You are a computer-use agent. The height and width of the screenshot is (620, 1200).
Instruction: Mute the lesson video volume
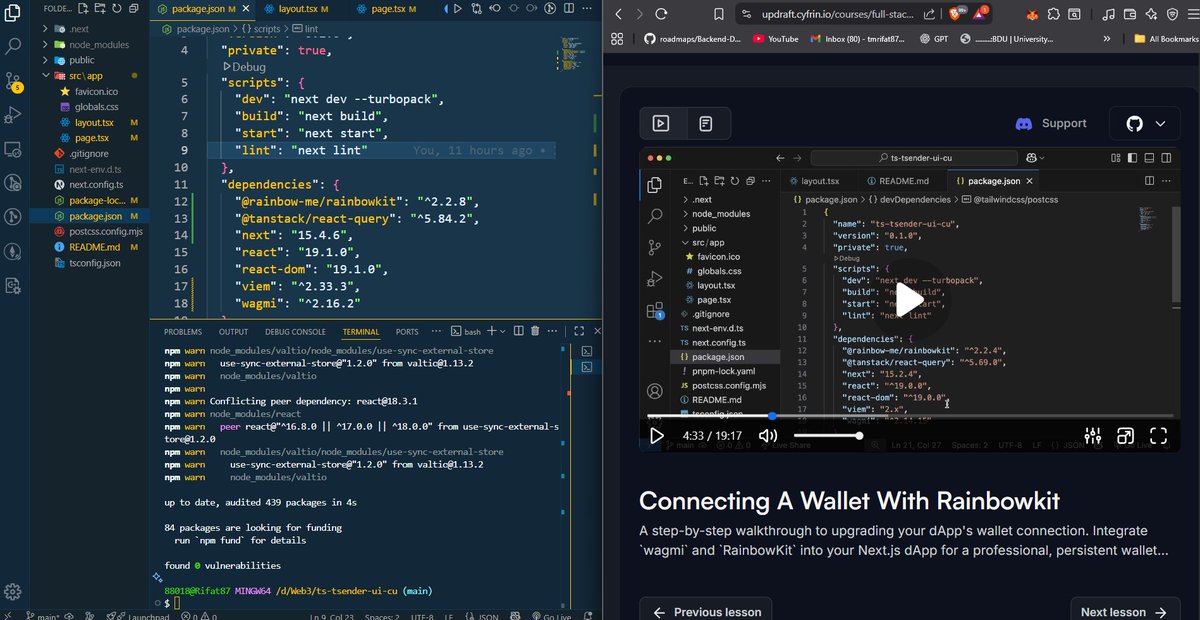pyautogui.click(x=768, y=436)
